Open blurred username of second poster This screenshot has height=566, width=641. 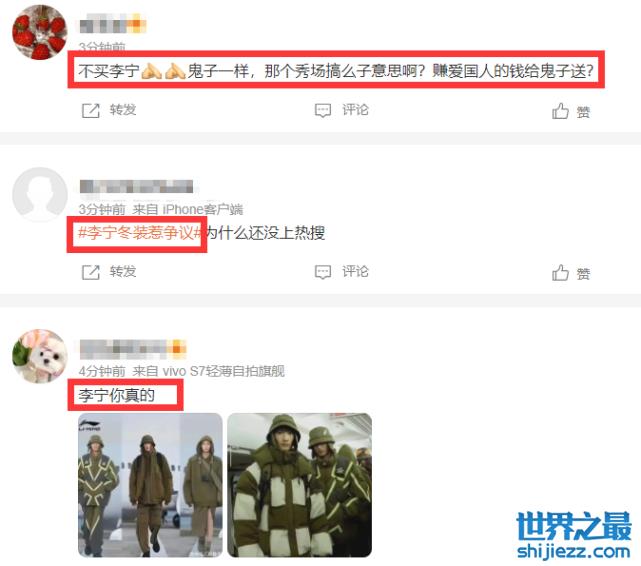coord(136,186)
